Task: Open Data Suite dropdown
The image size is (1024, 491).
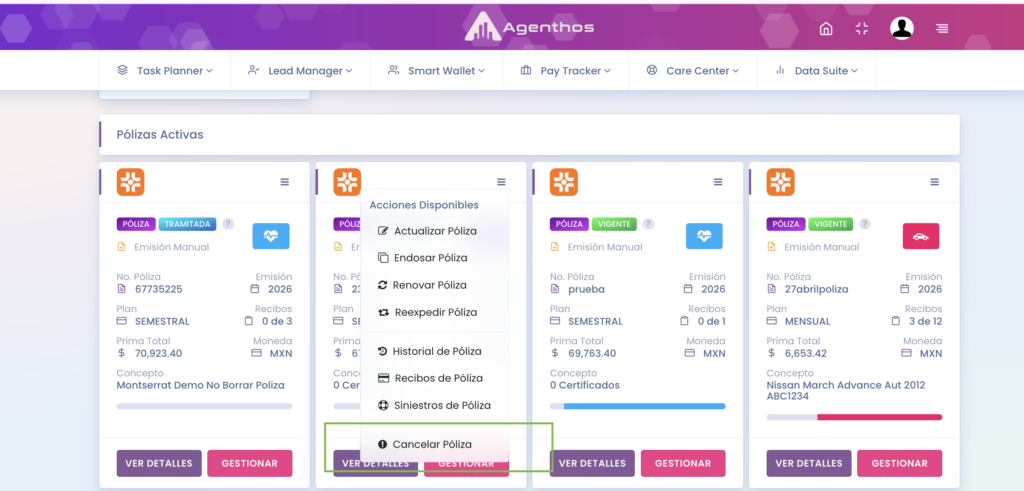Action: pyautogui.click(x=816, y=71)
